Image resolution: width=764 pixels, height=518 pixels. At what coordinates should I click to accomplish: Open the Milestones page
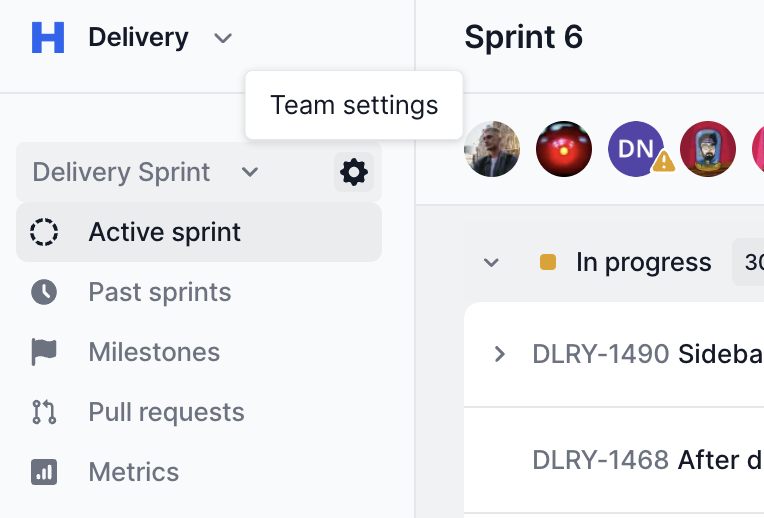[154, 352]
